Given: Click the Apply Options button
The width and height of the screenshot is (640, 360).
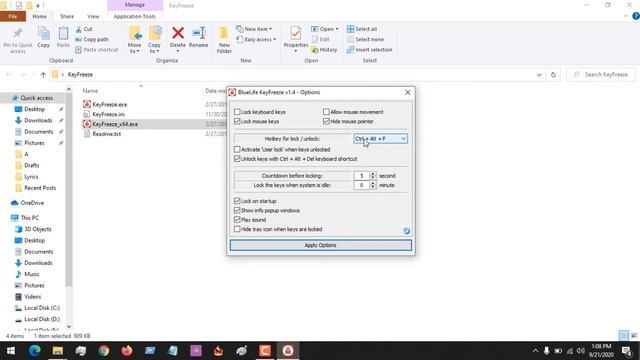Looking at the screenshot, I should 321,245.
